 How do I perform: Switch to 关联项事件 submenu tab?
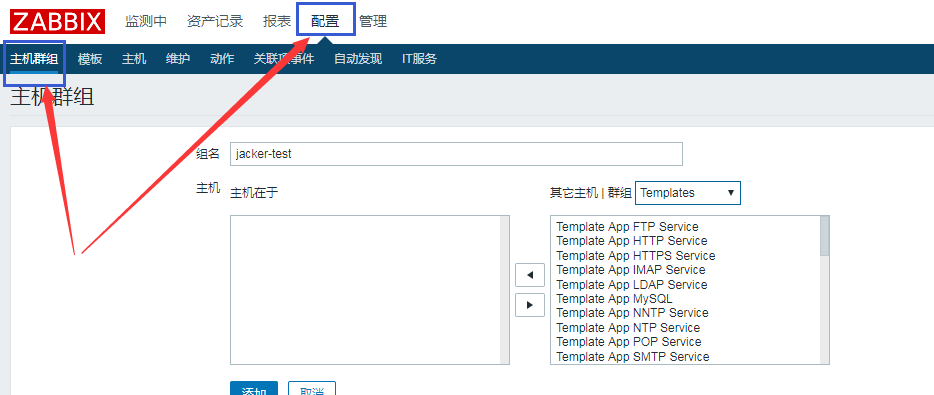(284, 59)
